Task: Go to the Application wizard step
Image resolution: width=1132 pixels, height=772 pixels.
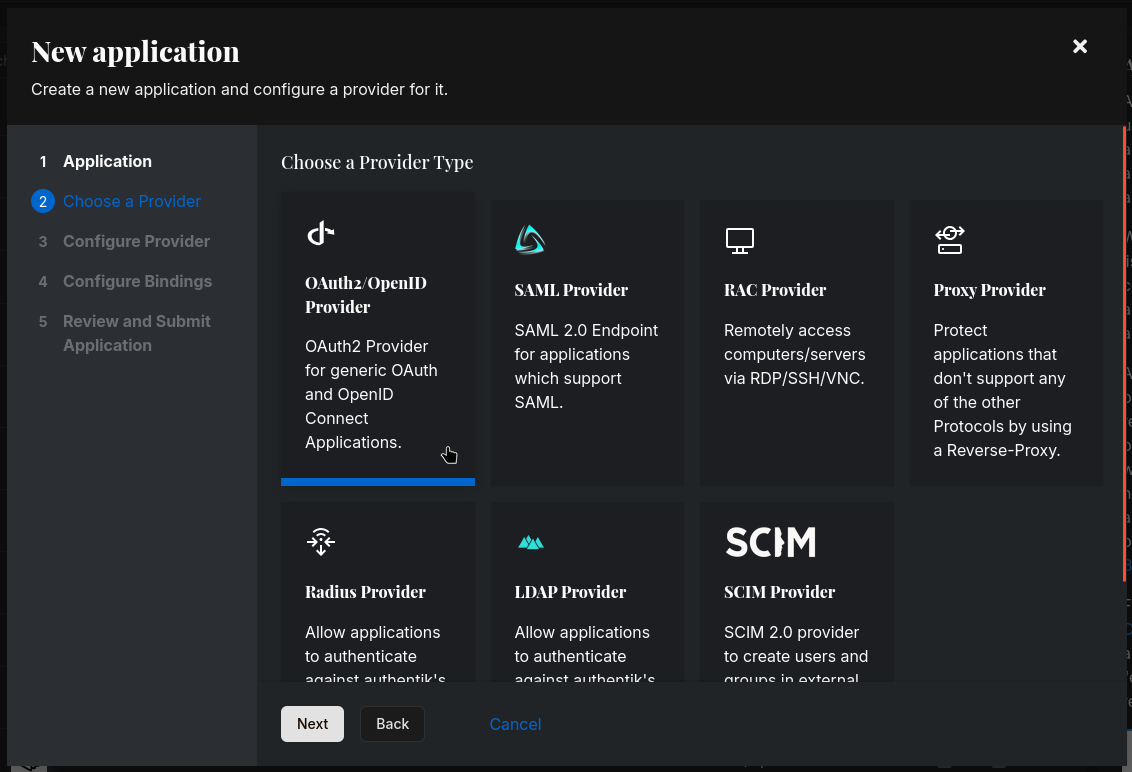Action: [x=107, y=161]
